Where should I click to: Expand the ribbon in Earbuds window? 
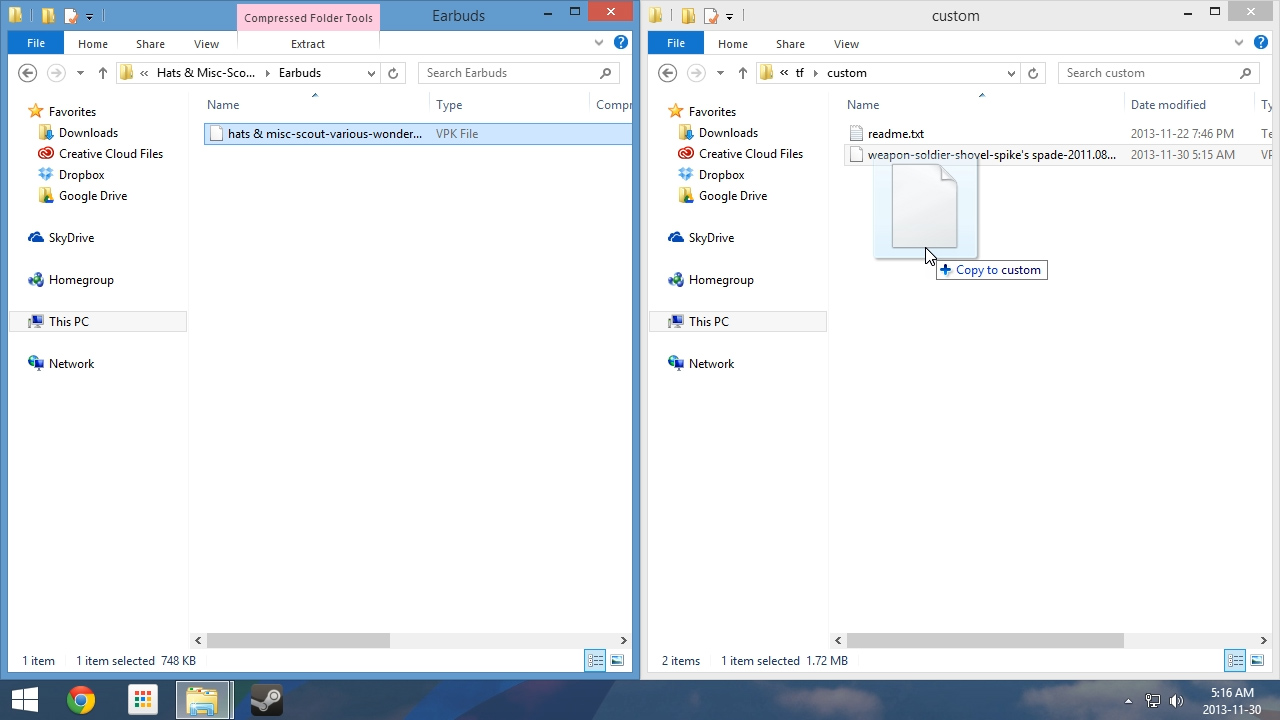600,43
